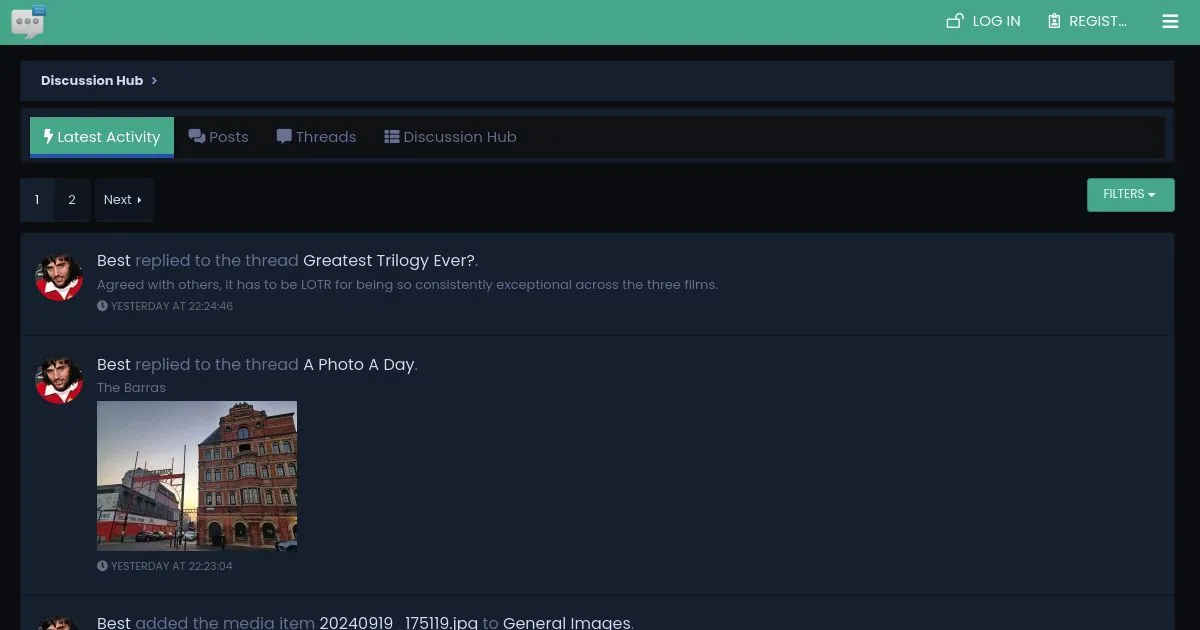
Task: Click page 1 in pagination
Action: (x=37, y=200)
